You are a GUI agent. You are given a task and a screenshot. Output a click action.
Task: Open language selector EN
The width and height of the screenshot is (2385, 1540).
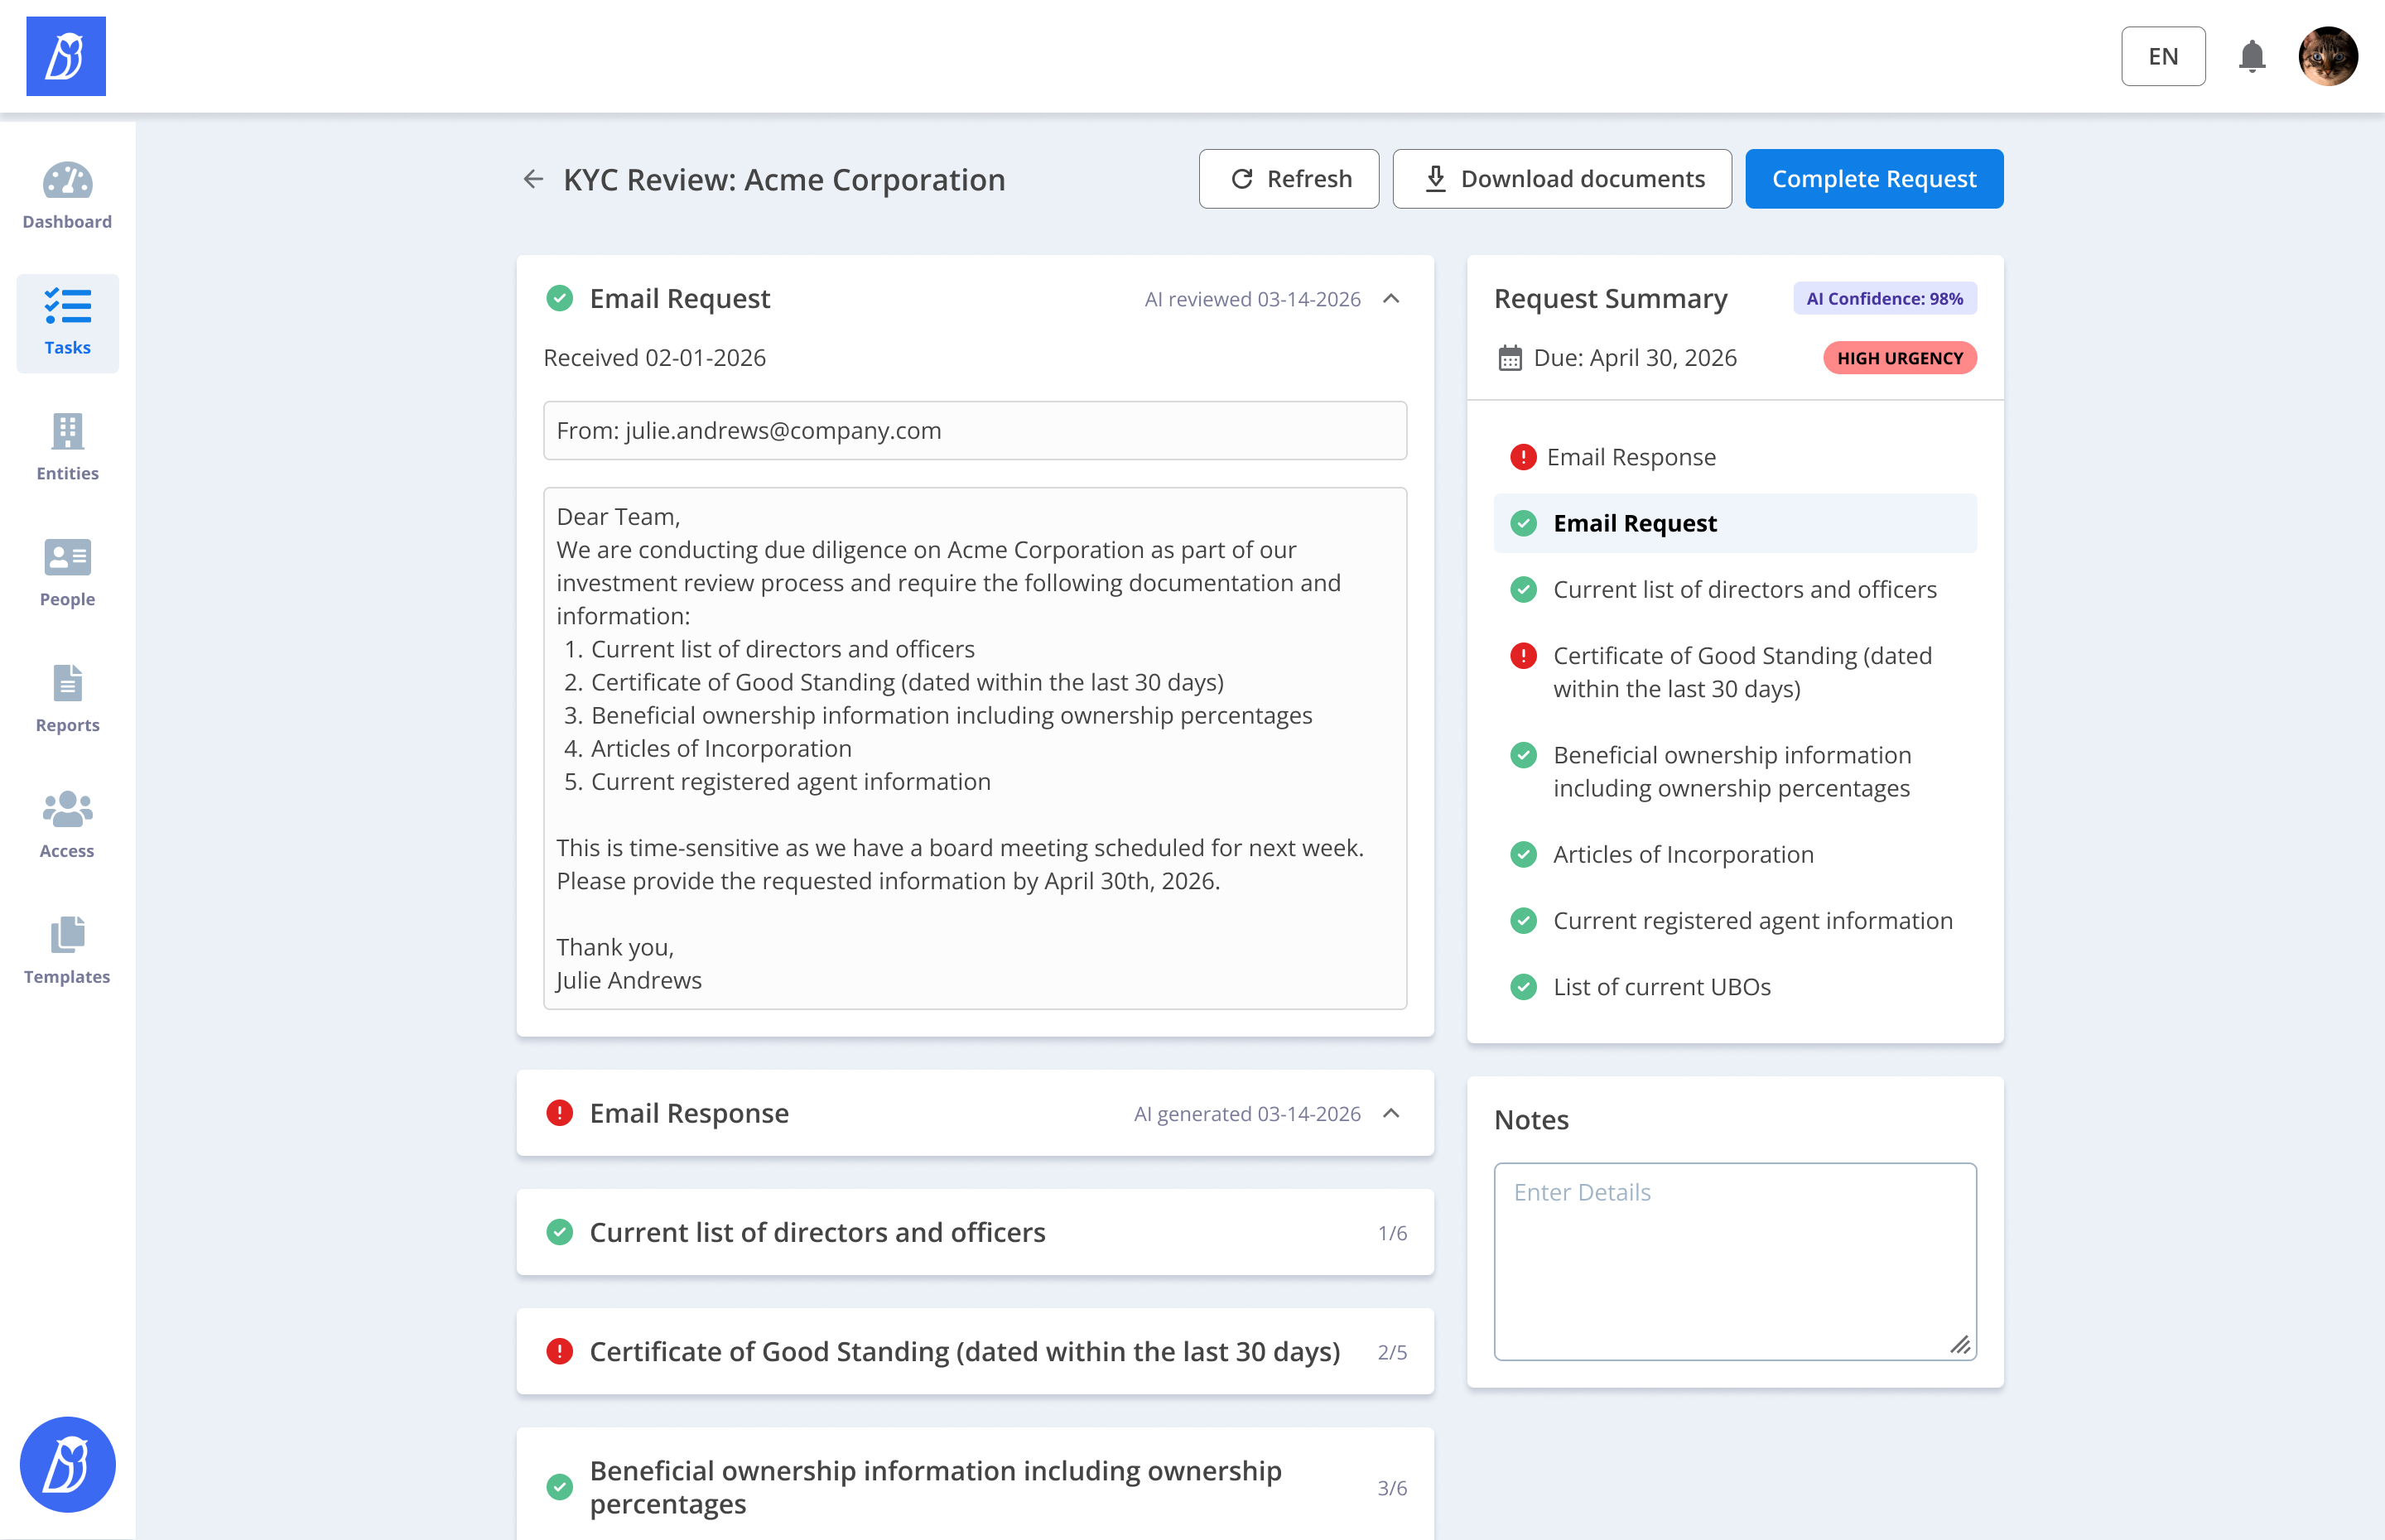[2162, 57]
